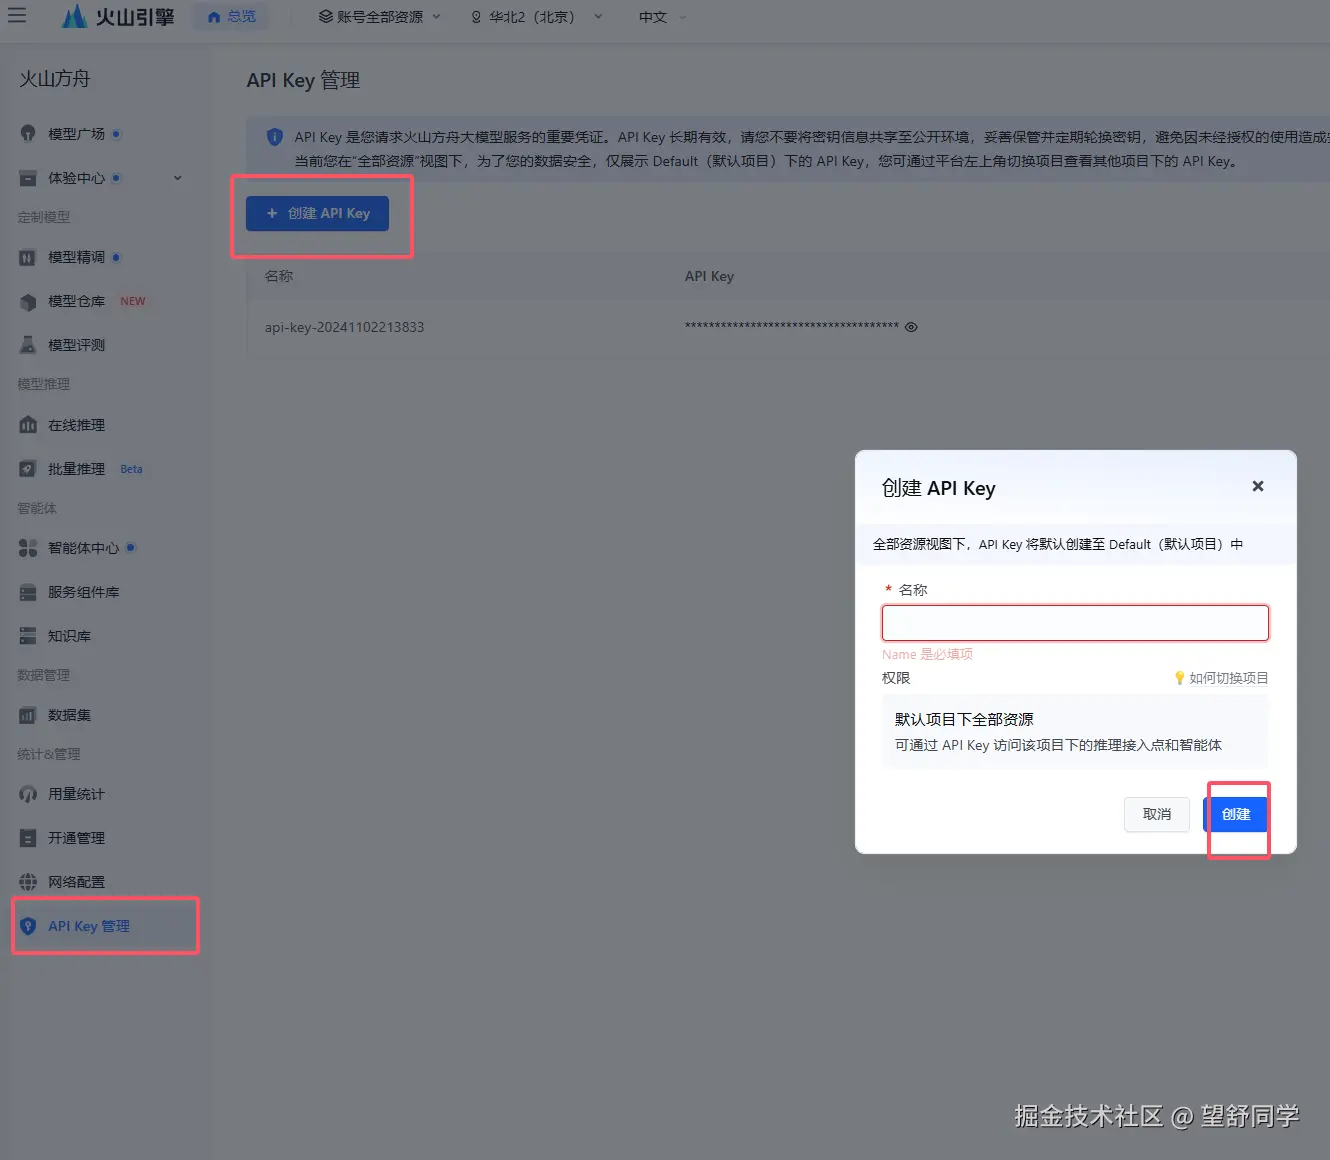Click the 服务组件库 sidebar icon

point(28,592)
